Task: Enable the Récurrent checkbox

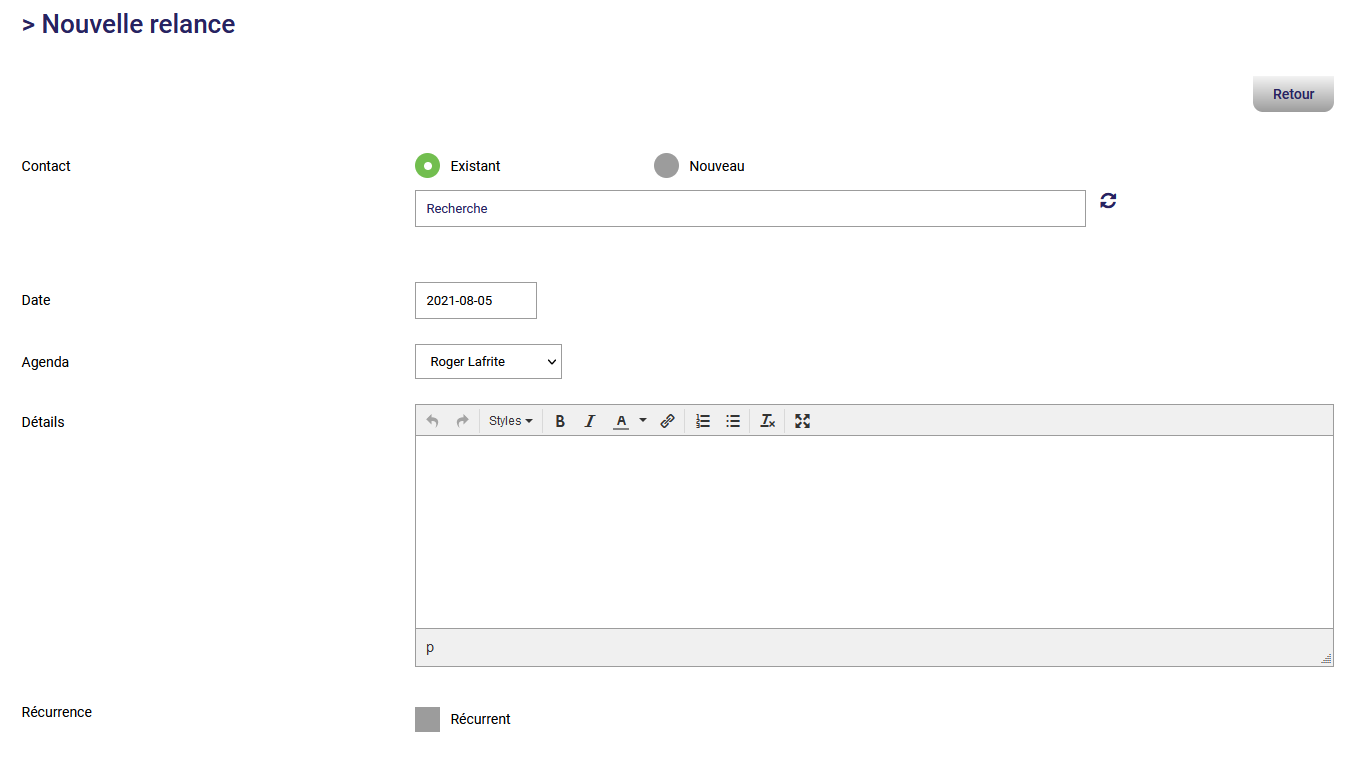Action: (428, 719)
